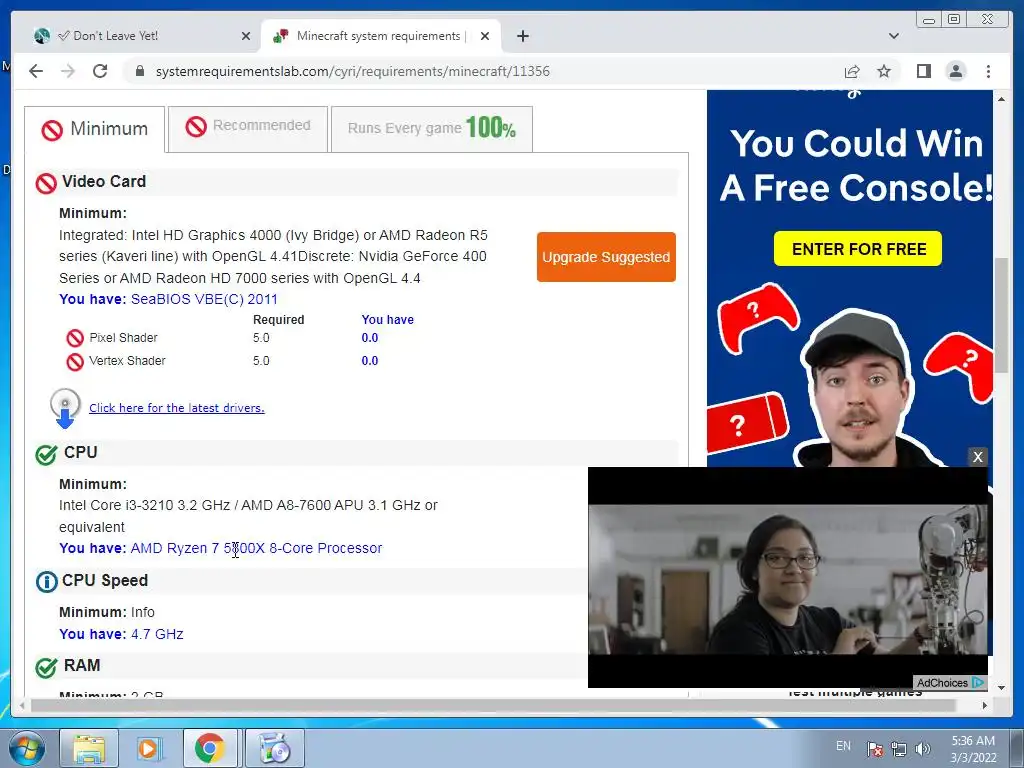Bookmark this page with the star
The width and height of the screenshot is (1024, 768).
(x=884, y=71)
